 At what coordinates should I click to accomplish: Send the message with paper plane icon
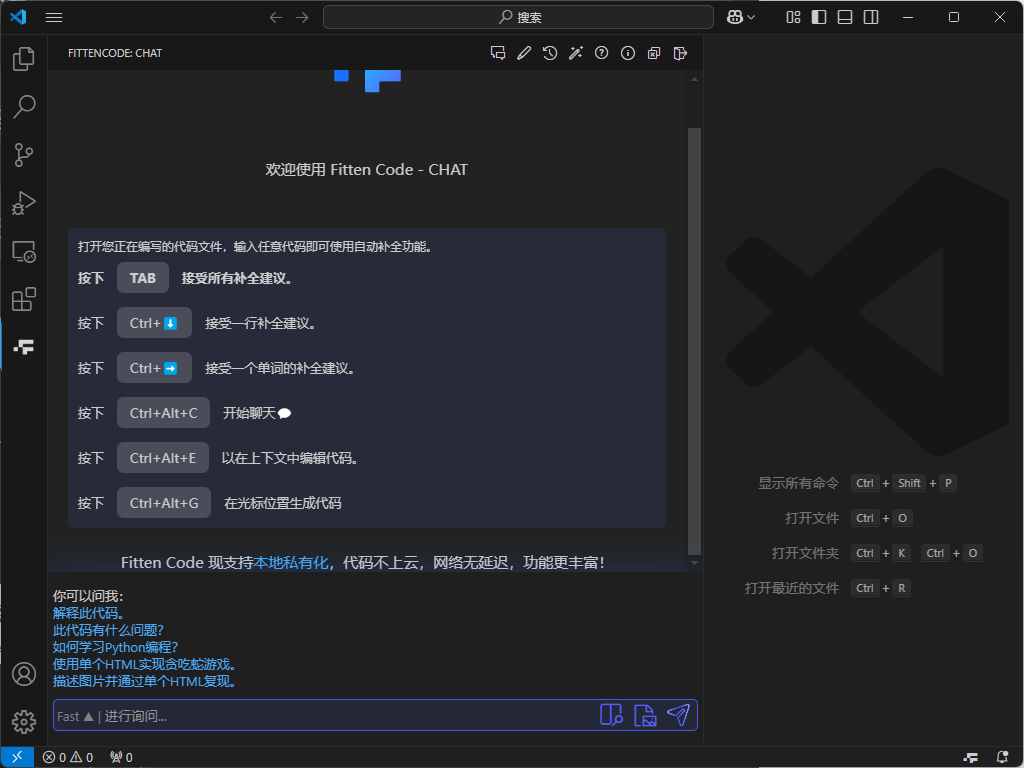679,714
